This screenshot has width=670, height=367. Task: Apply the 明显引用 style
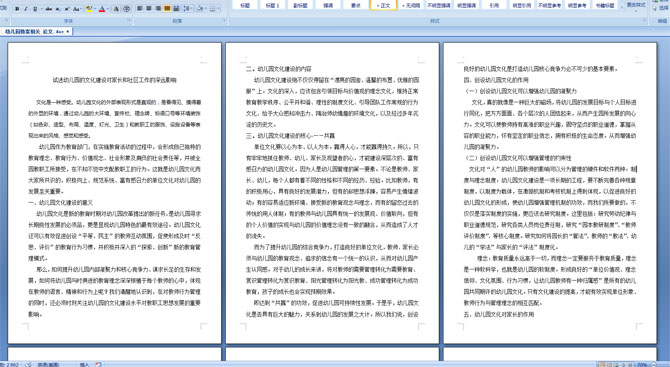tap(522, 5)
